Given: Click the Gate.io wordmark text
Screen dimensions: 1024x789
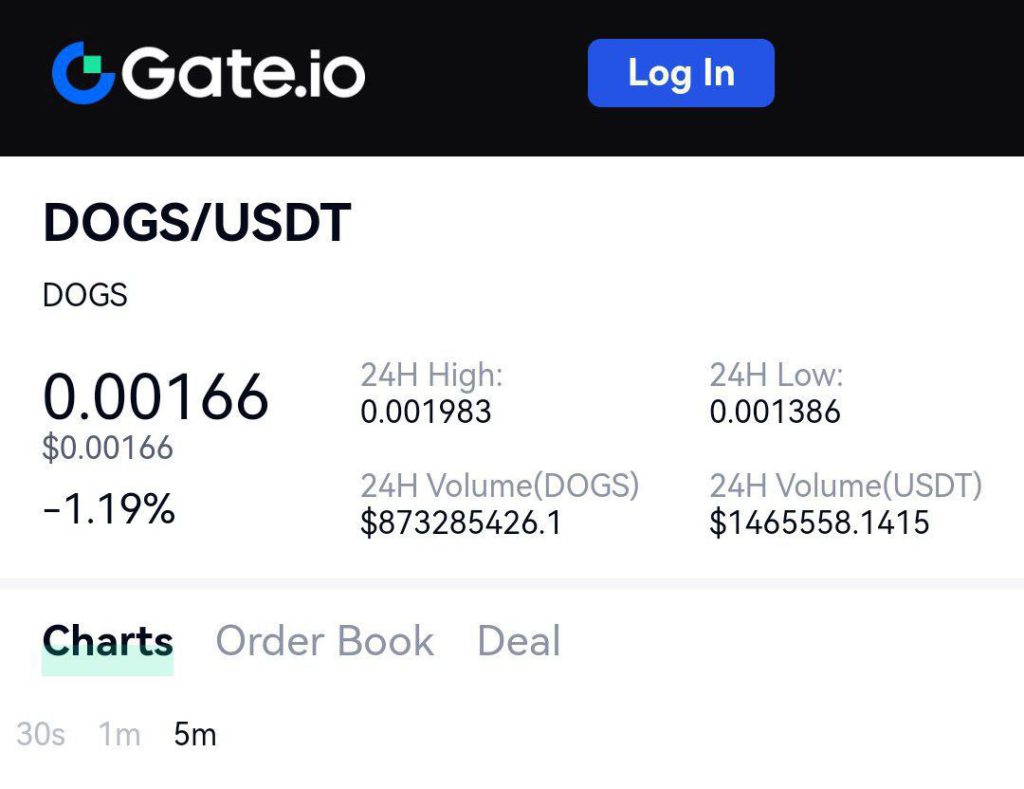Looking at the screenshot, I should 243,73.
